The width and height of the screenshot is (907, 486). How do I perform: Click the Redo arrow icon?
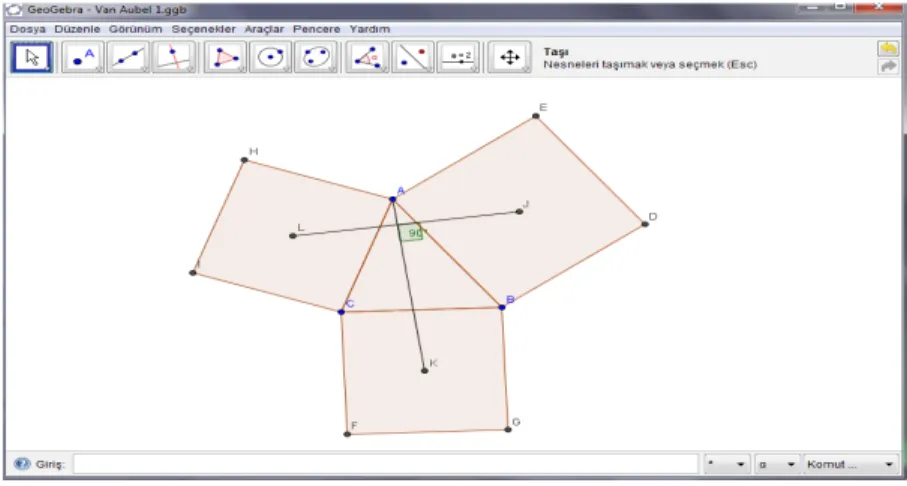(x=887, y=66)
